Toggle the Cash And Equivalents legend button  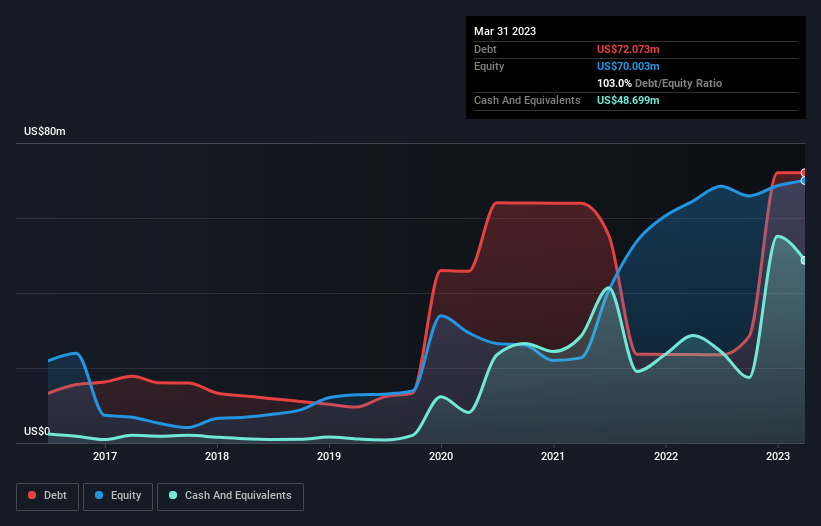pyautogui.click(x=230, y=496)
